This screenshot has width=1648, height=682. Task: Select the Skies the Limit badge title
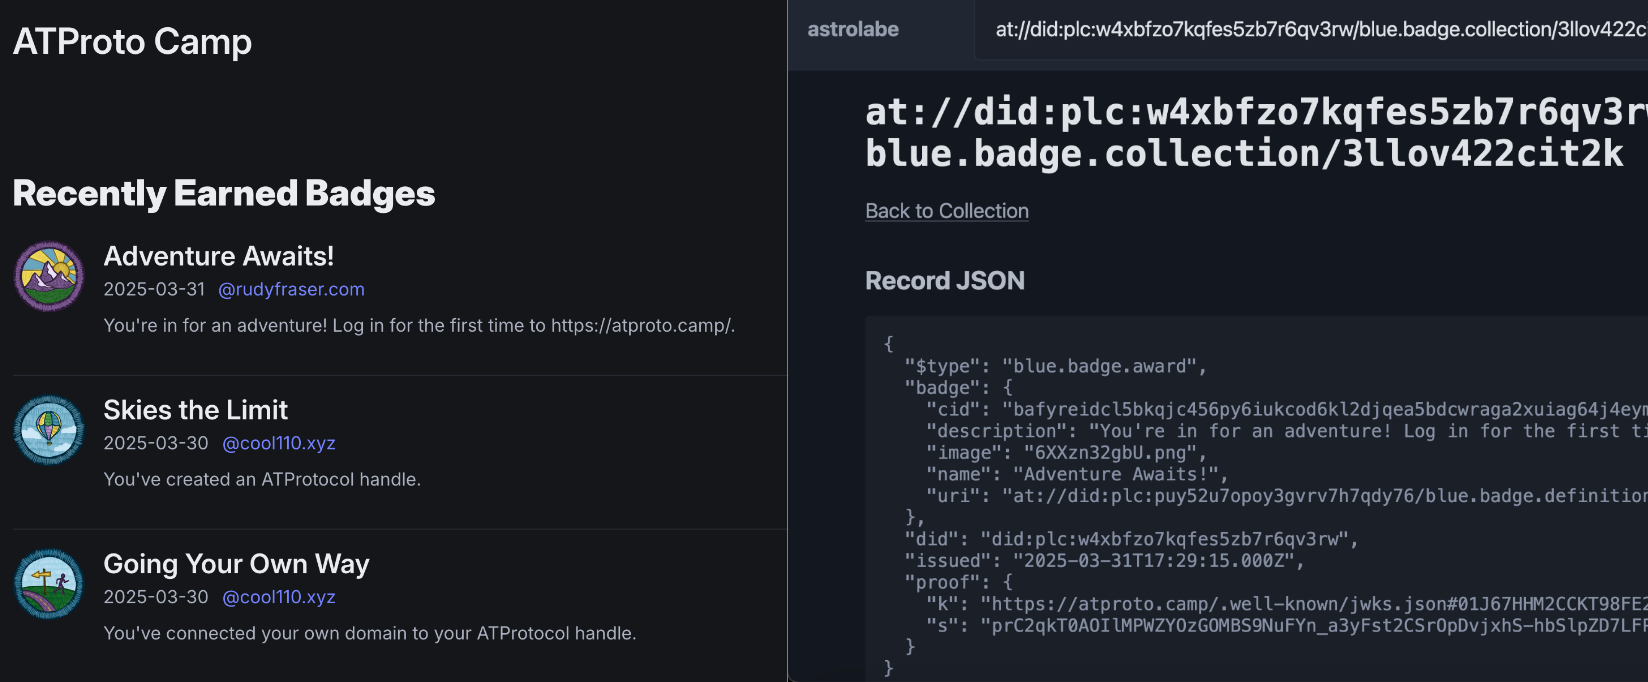[196, 411]
